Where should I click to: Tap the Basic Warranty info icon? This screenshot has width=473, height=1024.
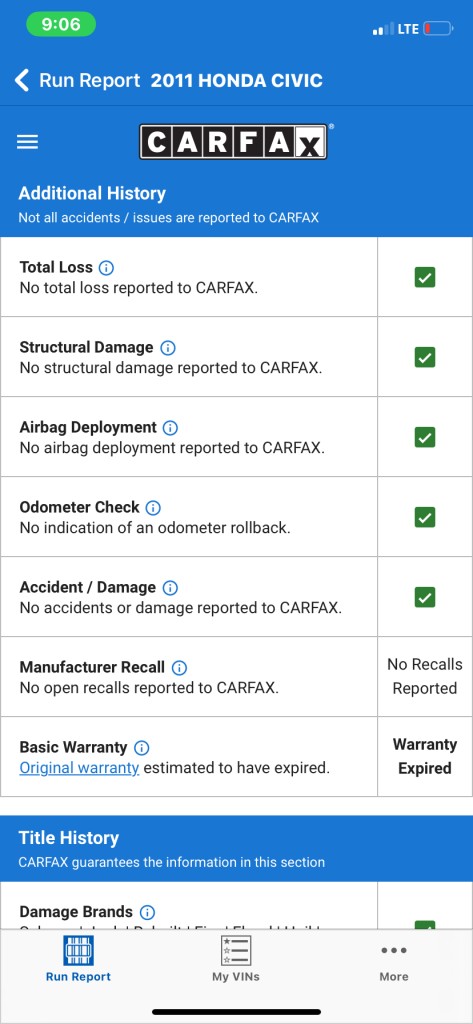(x=142, y=747)
